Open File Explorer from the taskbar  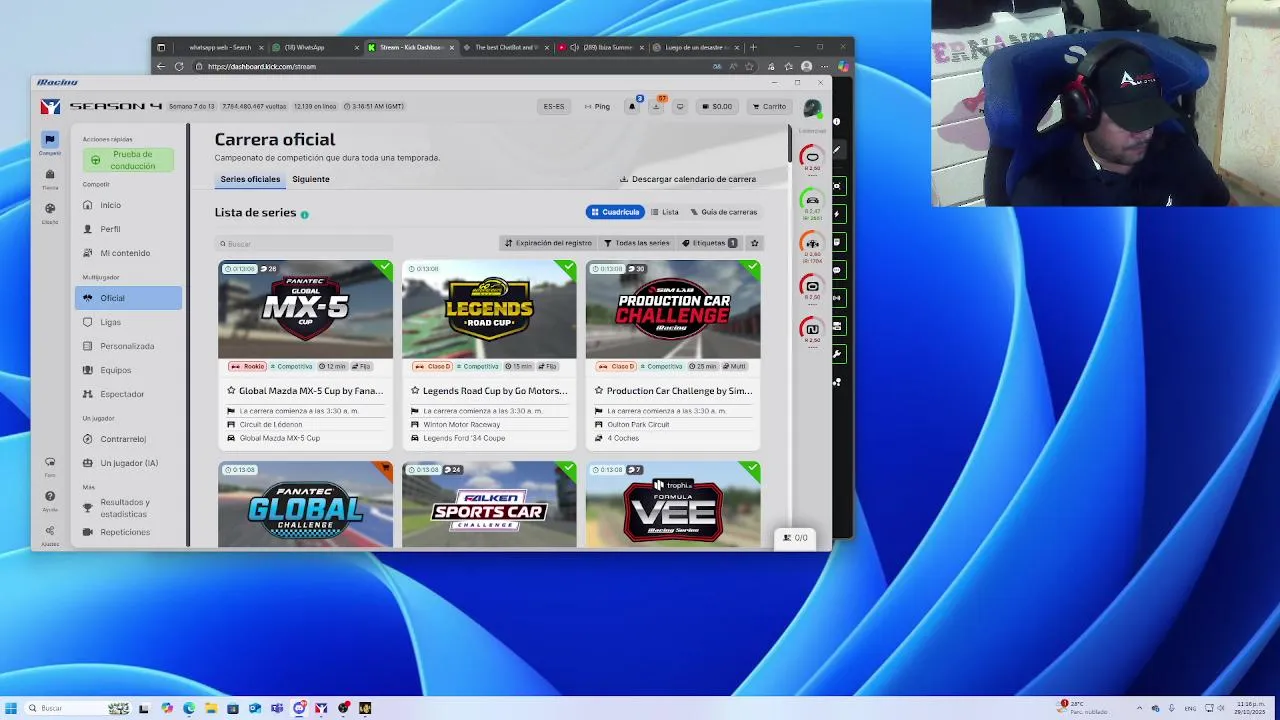(x=211, y=708)
